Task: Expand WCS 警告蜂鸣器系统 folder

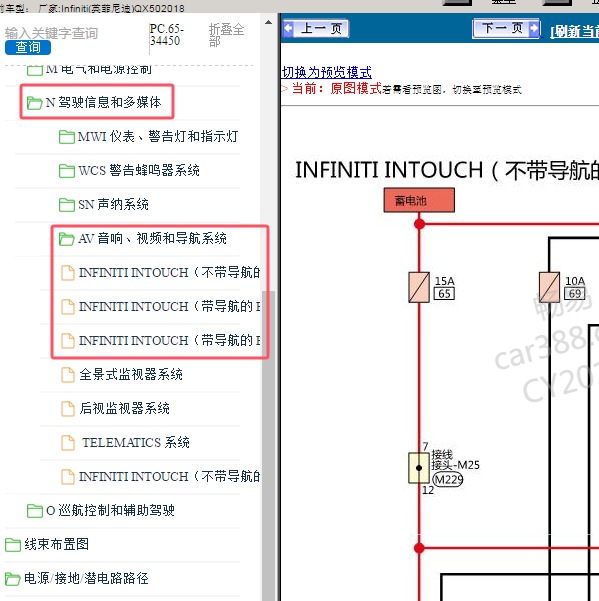Action: [x=129, y=170]
